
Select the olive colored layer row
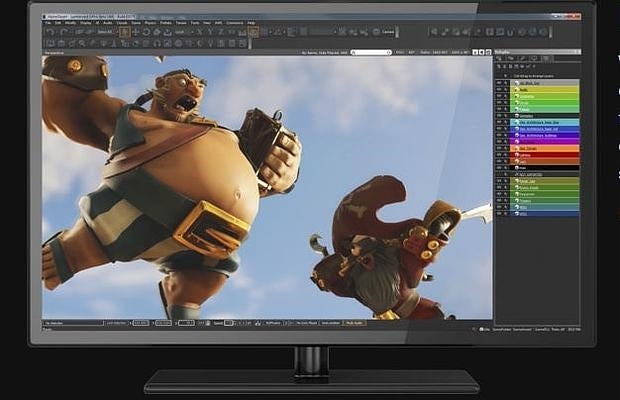click(545, 181)
